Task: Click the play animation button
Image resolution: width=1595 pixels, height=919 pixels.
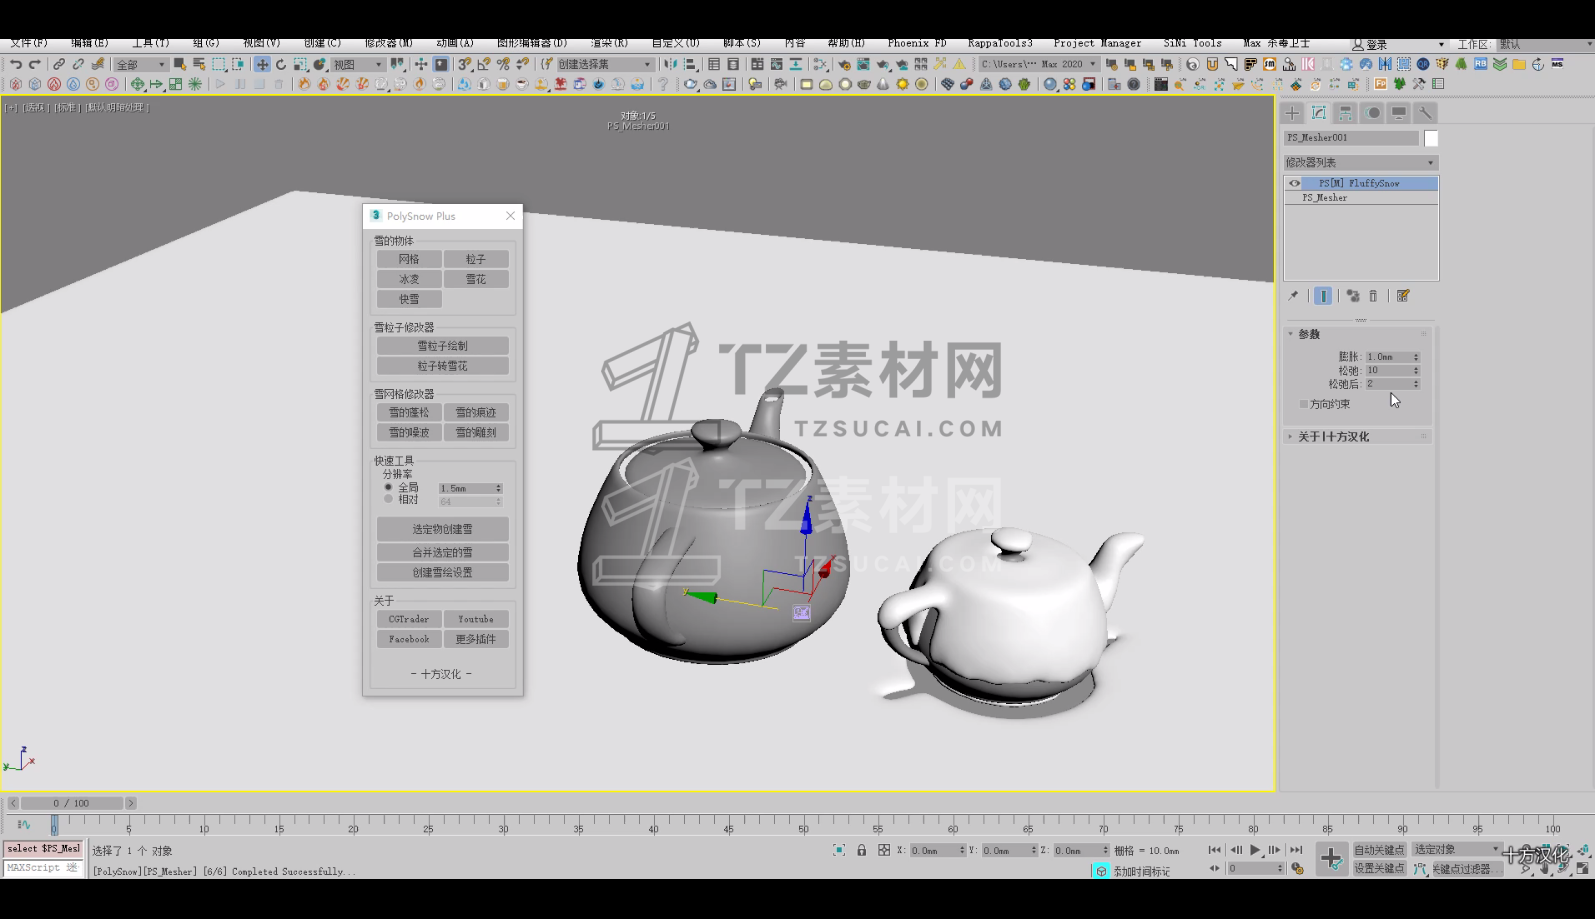Action: (1255, 850)
